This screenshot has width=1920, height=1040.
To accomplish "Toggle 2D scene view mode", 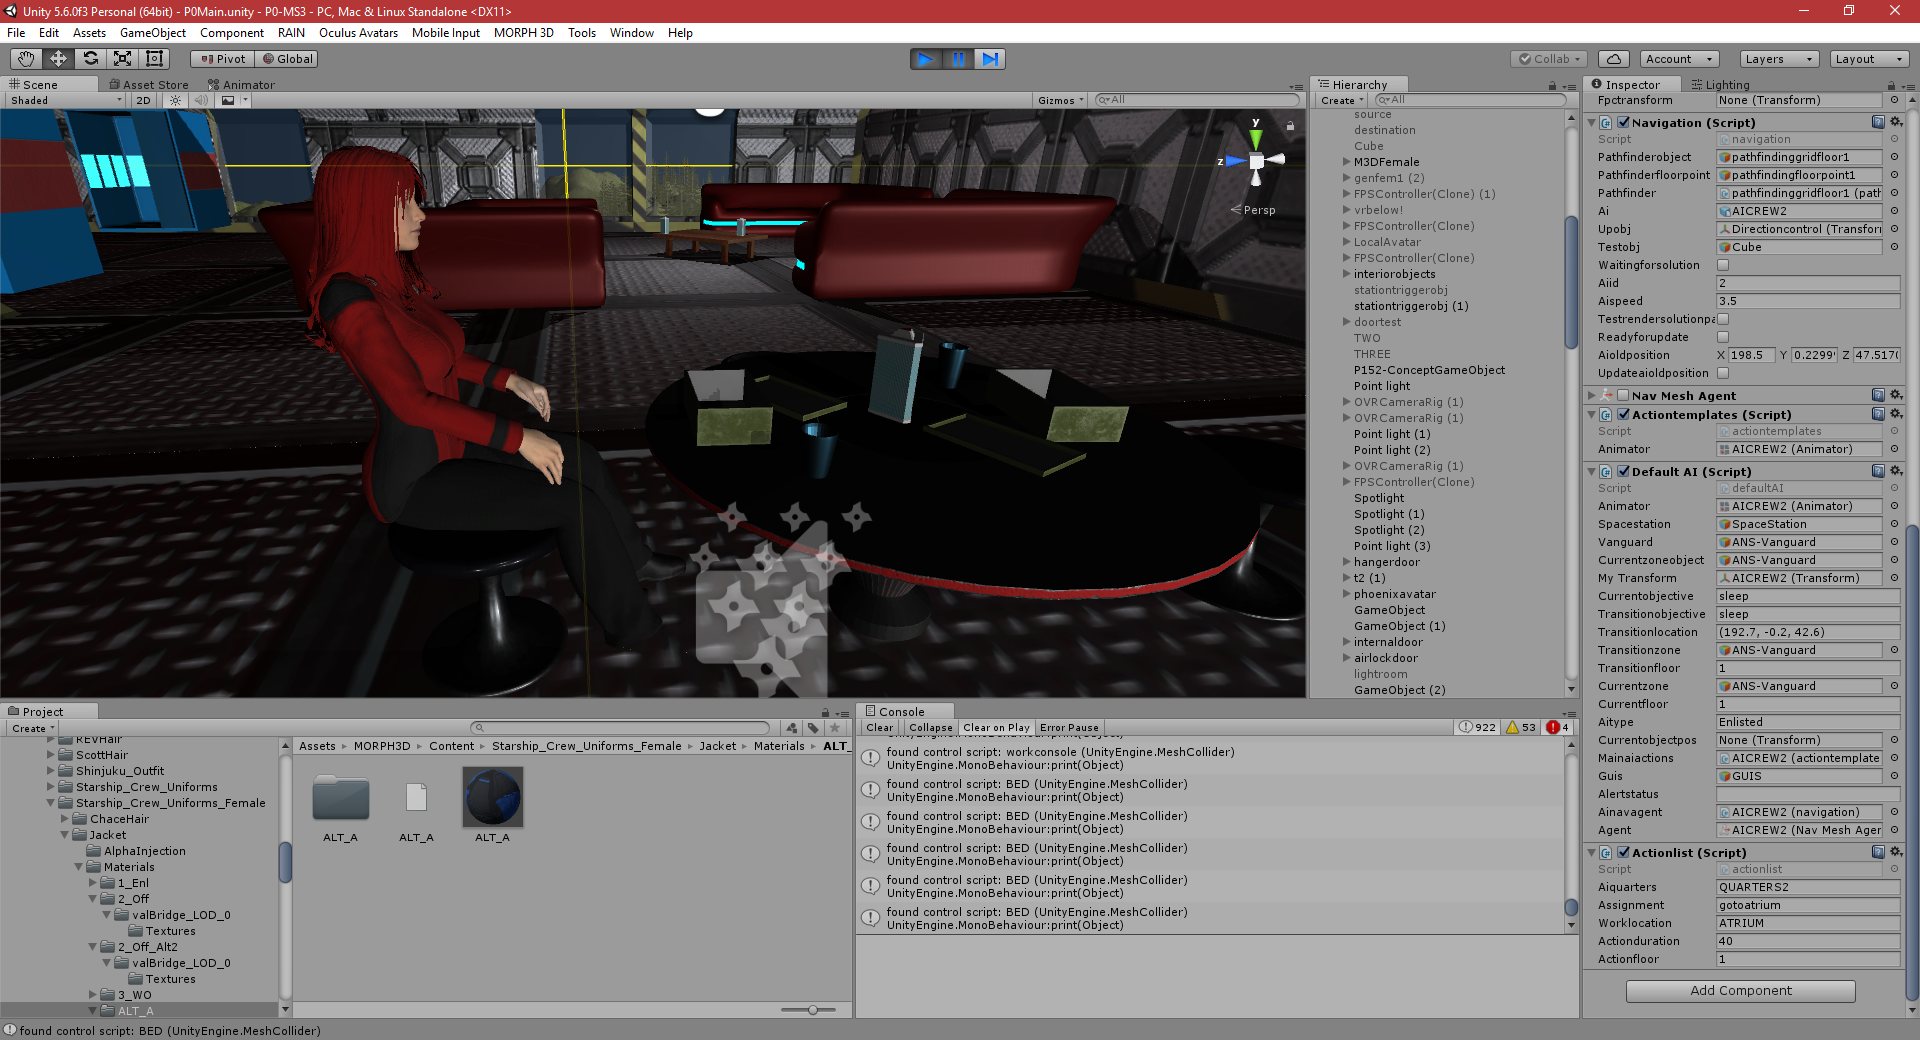I will pos(143,100).
